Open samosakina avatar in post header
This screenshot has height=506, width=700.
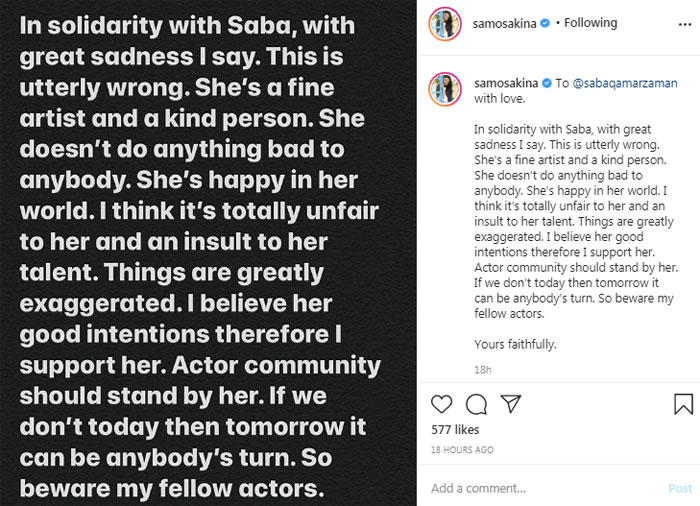[x=446, y=23]
